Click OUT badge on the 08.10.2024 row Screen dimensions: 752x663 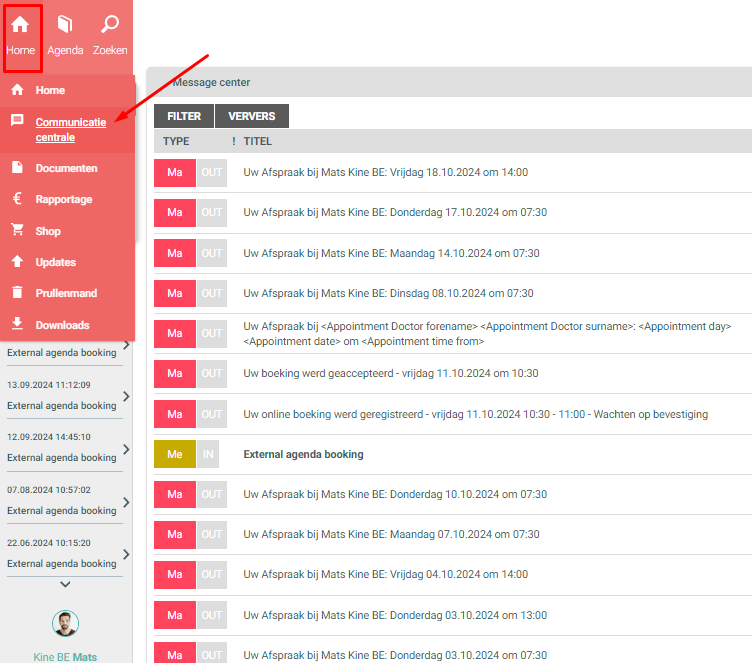click(212, 294)
